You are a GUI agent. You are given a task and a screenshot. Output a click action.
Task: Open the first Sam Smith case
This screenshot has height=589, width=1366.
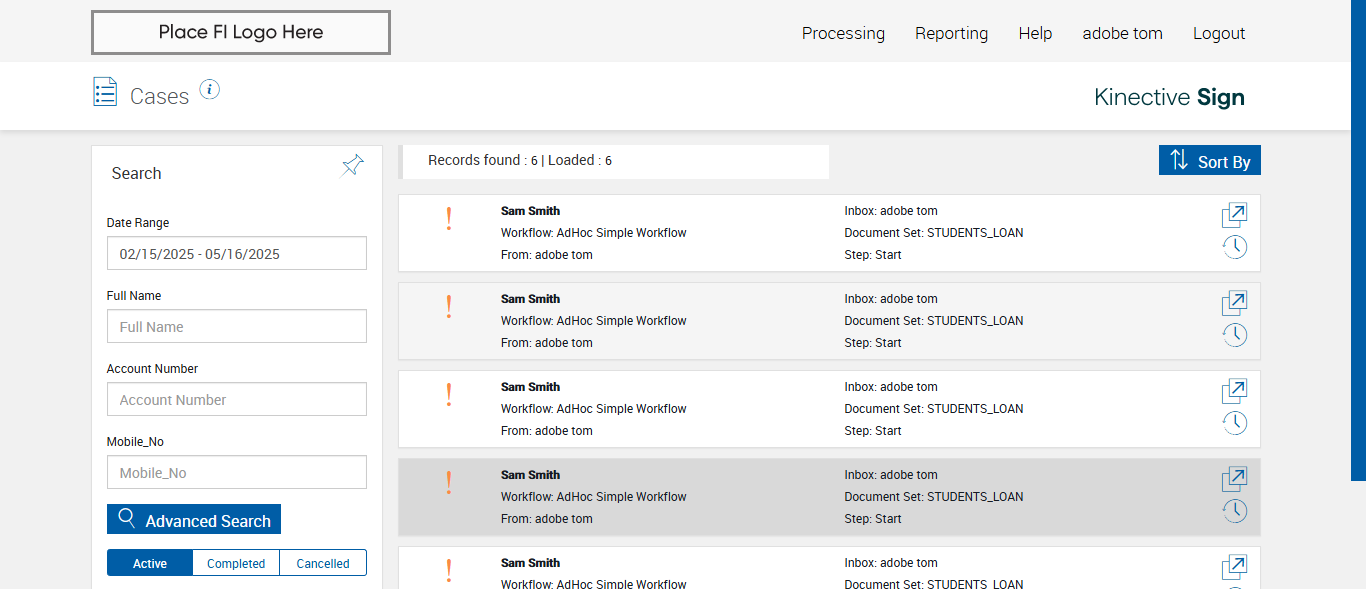(x=1234, y=215)
